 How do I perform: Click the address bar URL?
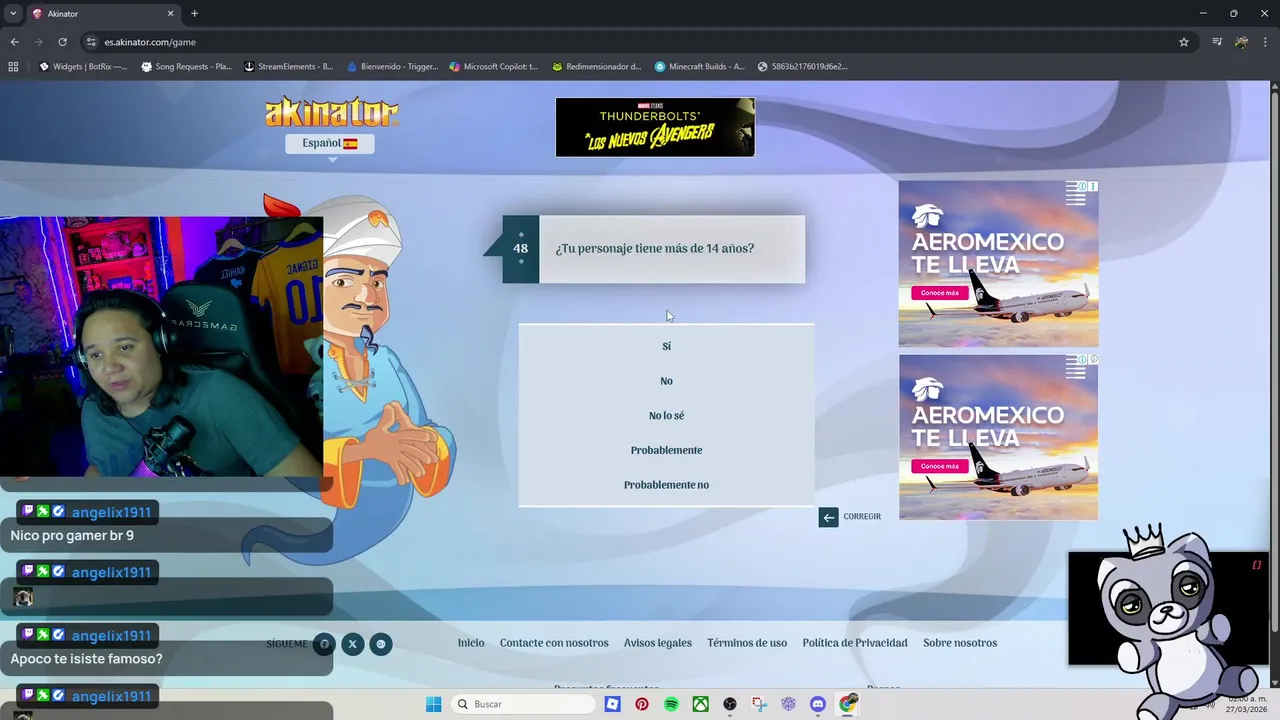pyautogui.click(x=150, y=42)
